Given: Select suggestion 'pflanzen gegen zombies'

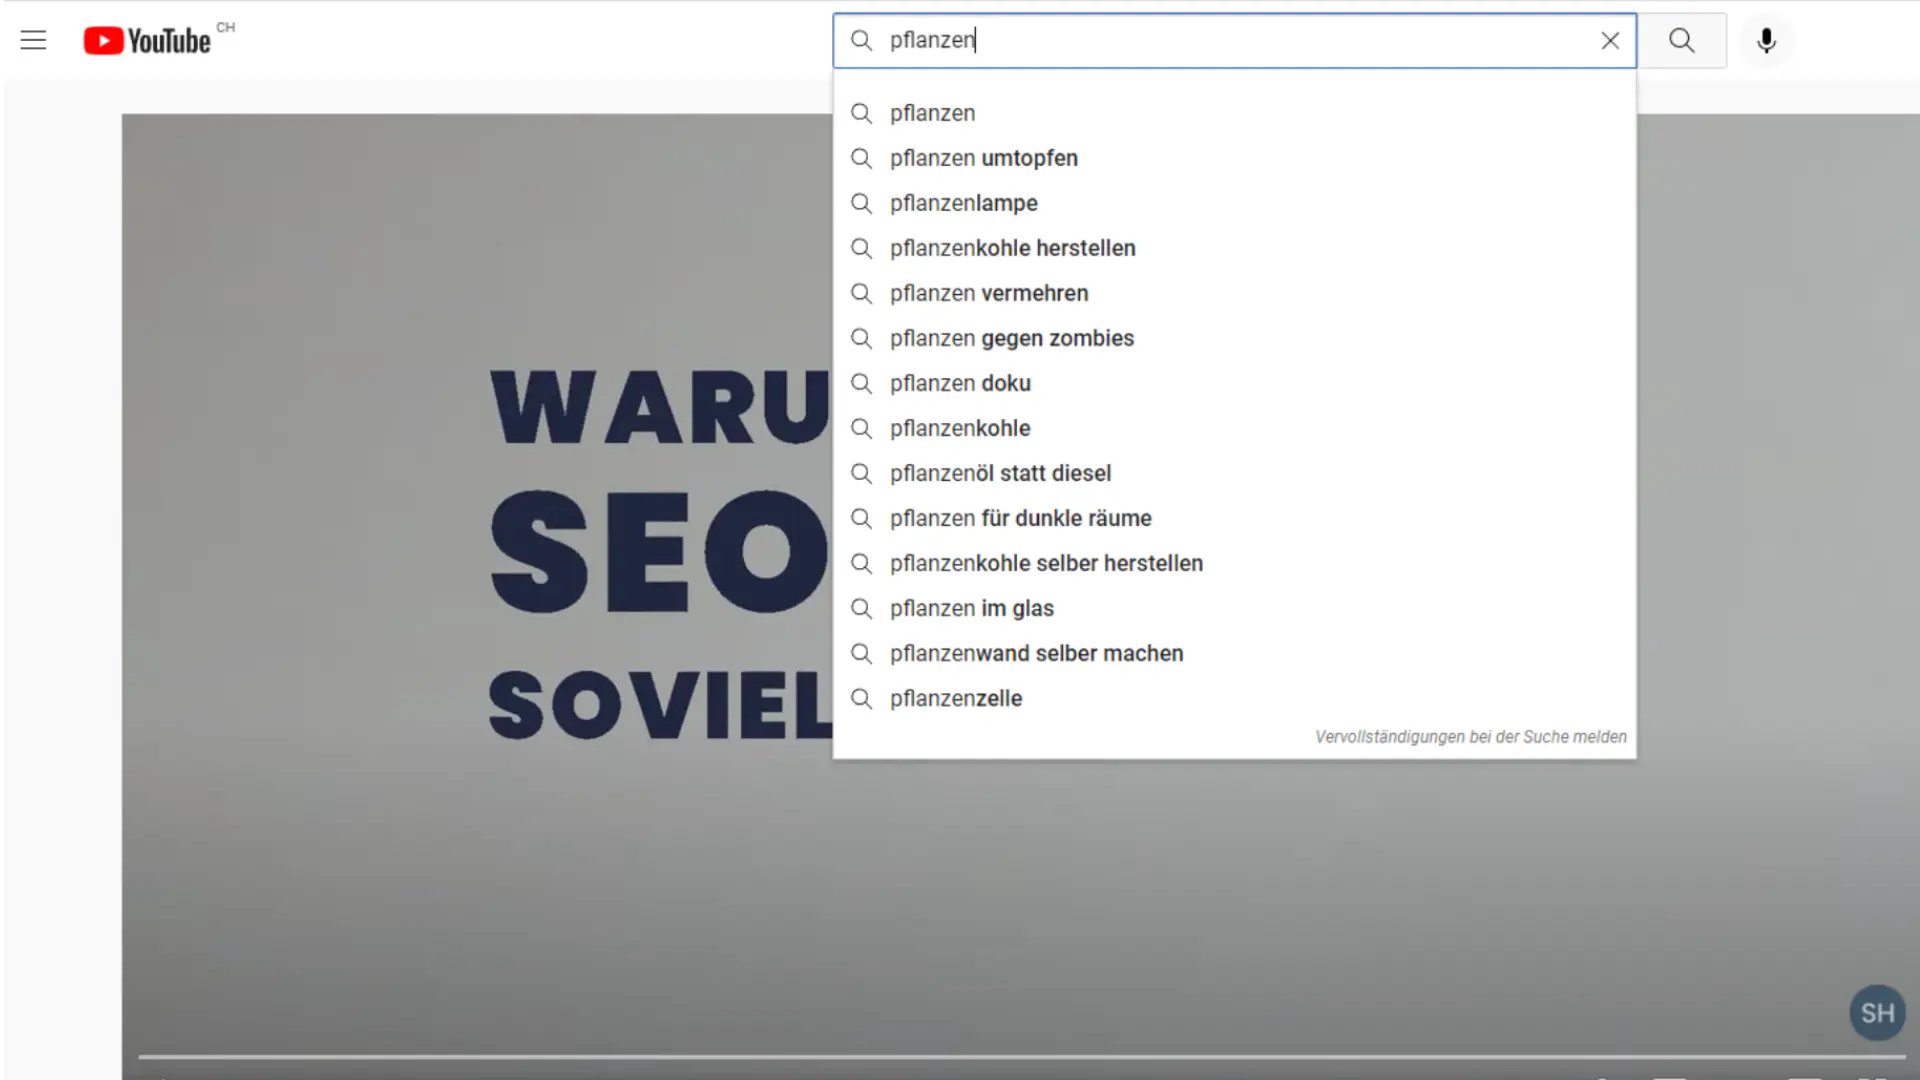Looking at the screenshot, I should 1234,338.
